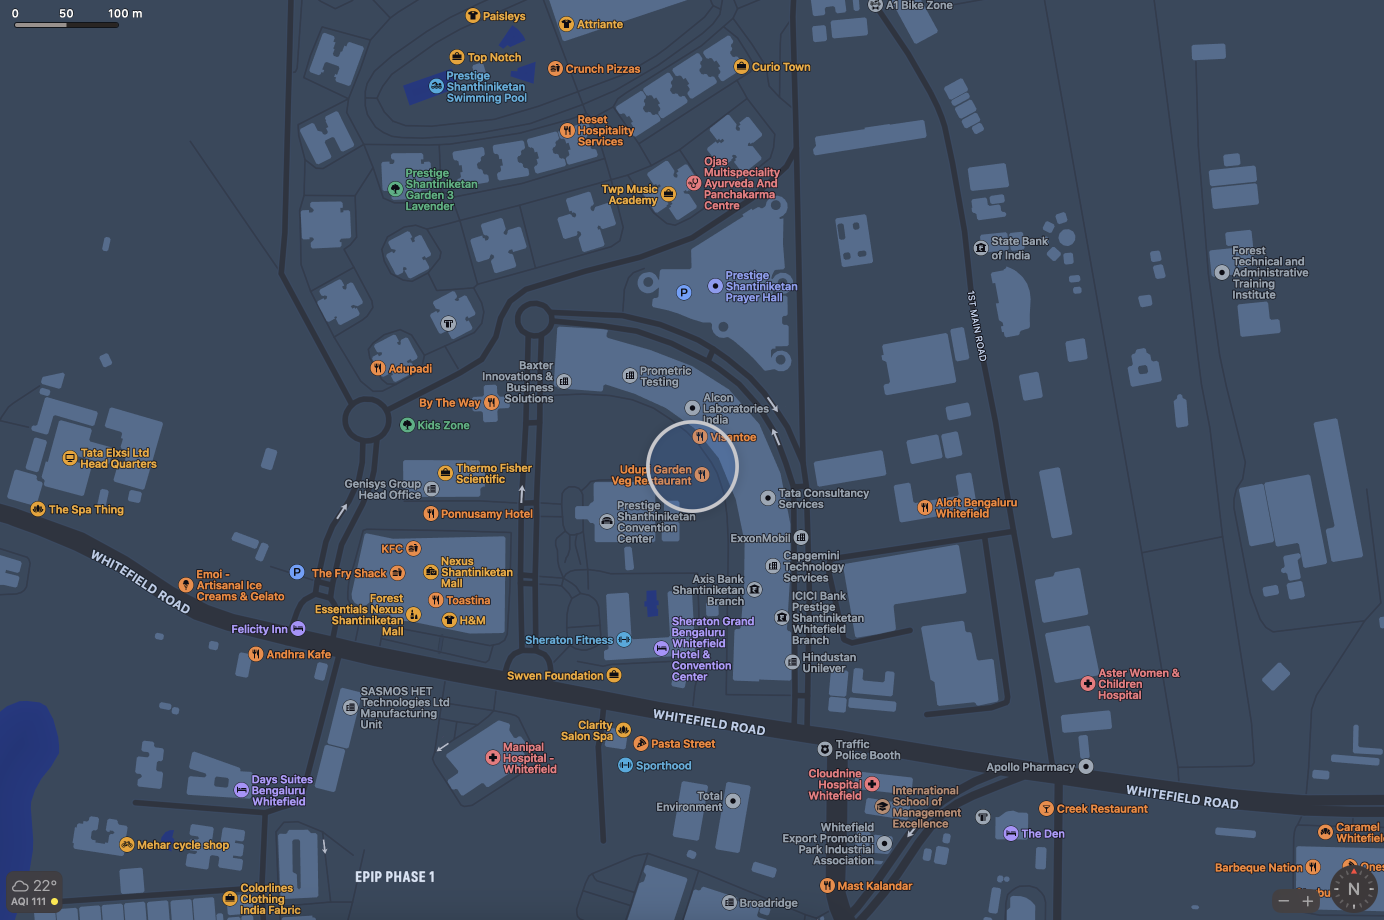Click Crunch Pizzas restaurant icon
This screenshot has height=920, width=1384.
555,68
